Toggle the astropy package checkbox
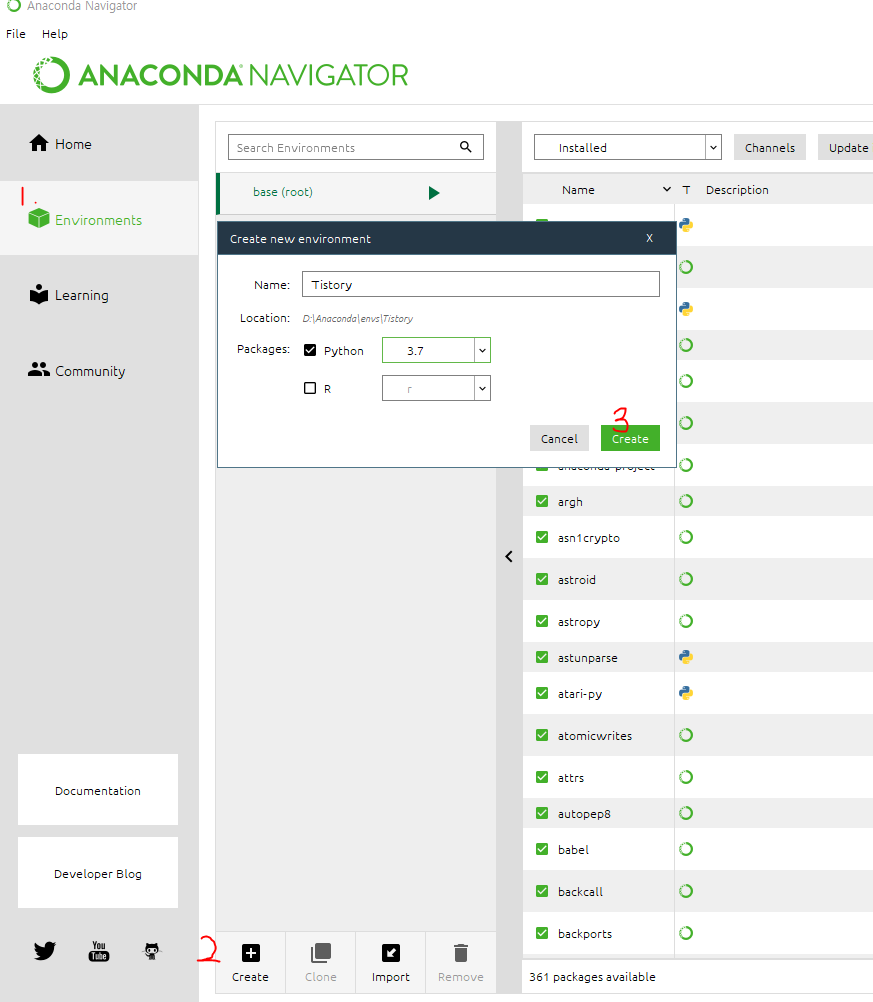873x1002 pixels. pos(542,621)
